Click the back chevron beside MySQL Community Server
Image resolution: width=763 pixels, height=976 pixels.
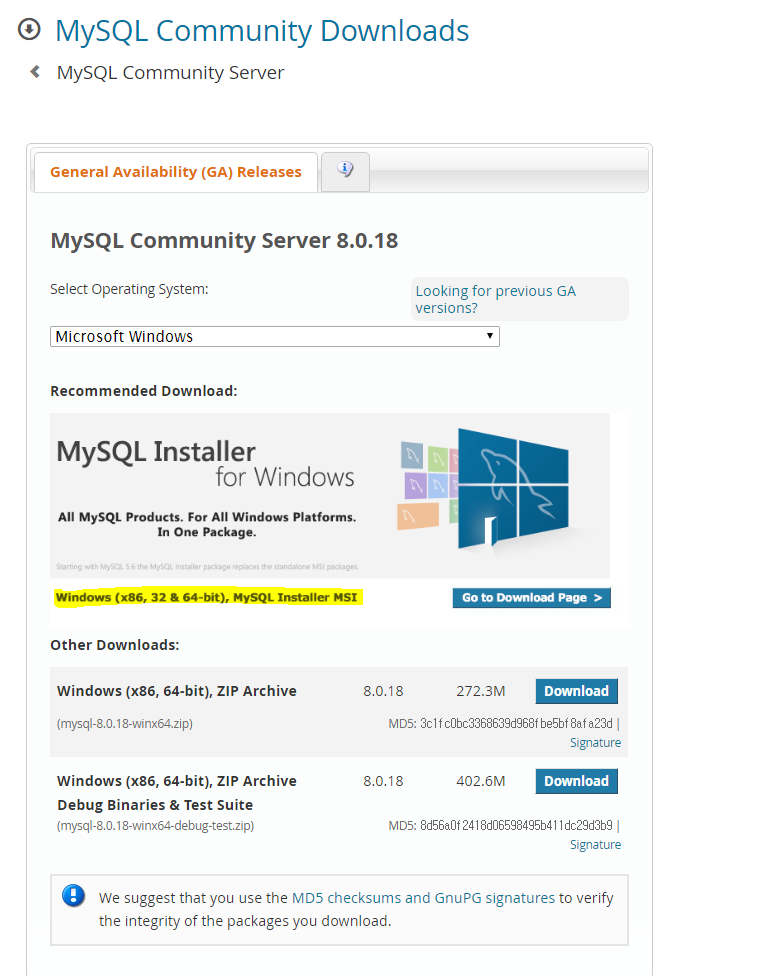pos(35,72)
